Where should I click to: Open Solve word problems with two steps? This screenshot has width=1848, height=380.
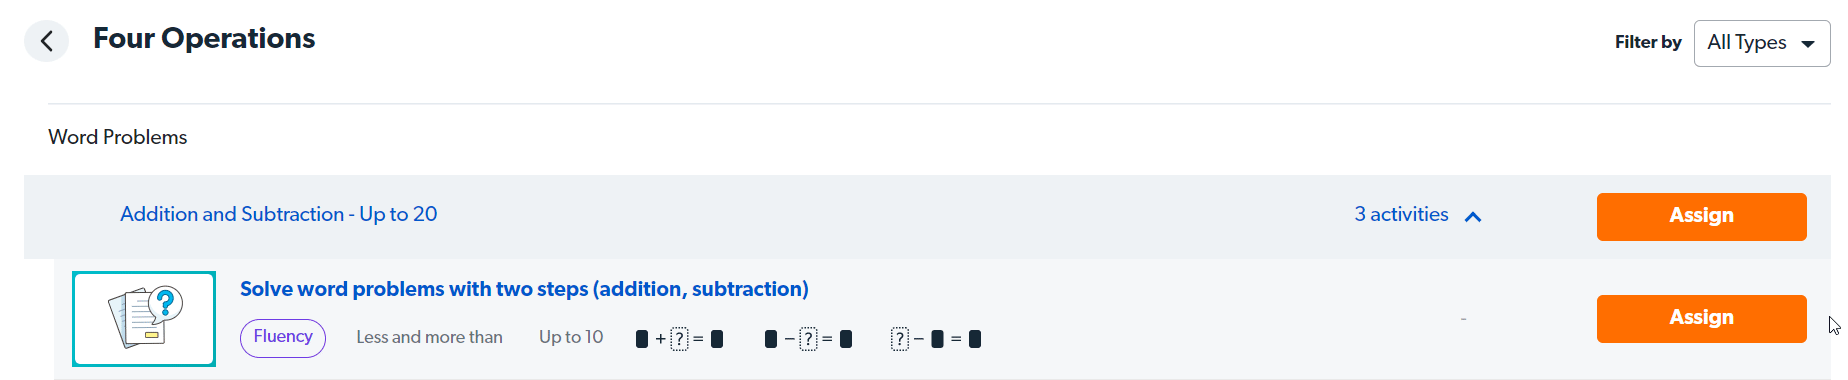coord(524,289)
